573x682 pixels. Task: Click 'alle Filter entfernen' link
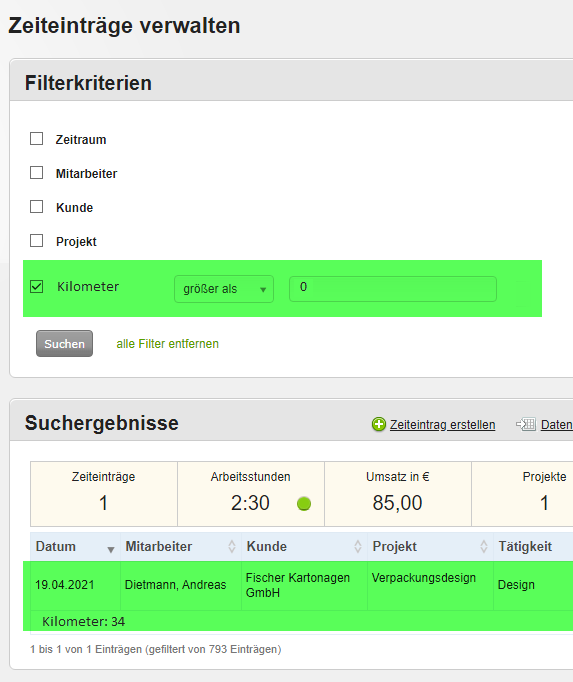click(x=168, y=344)
